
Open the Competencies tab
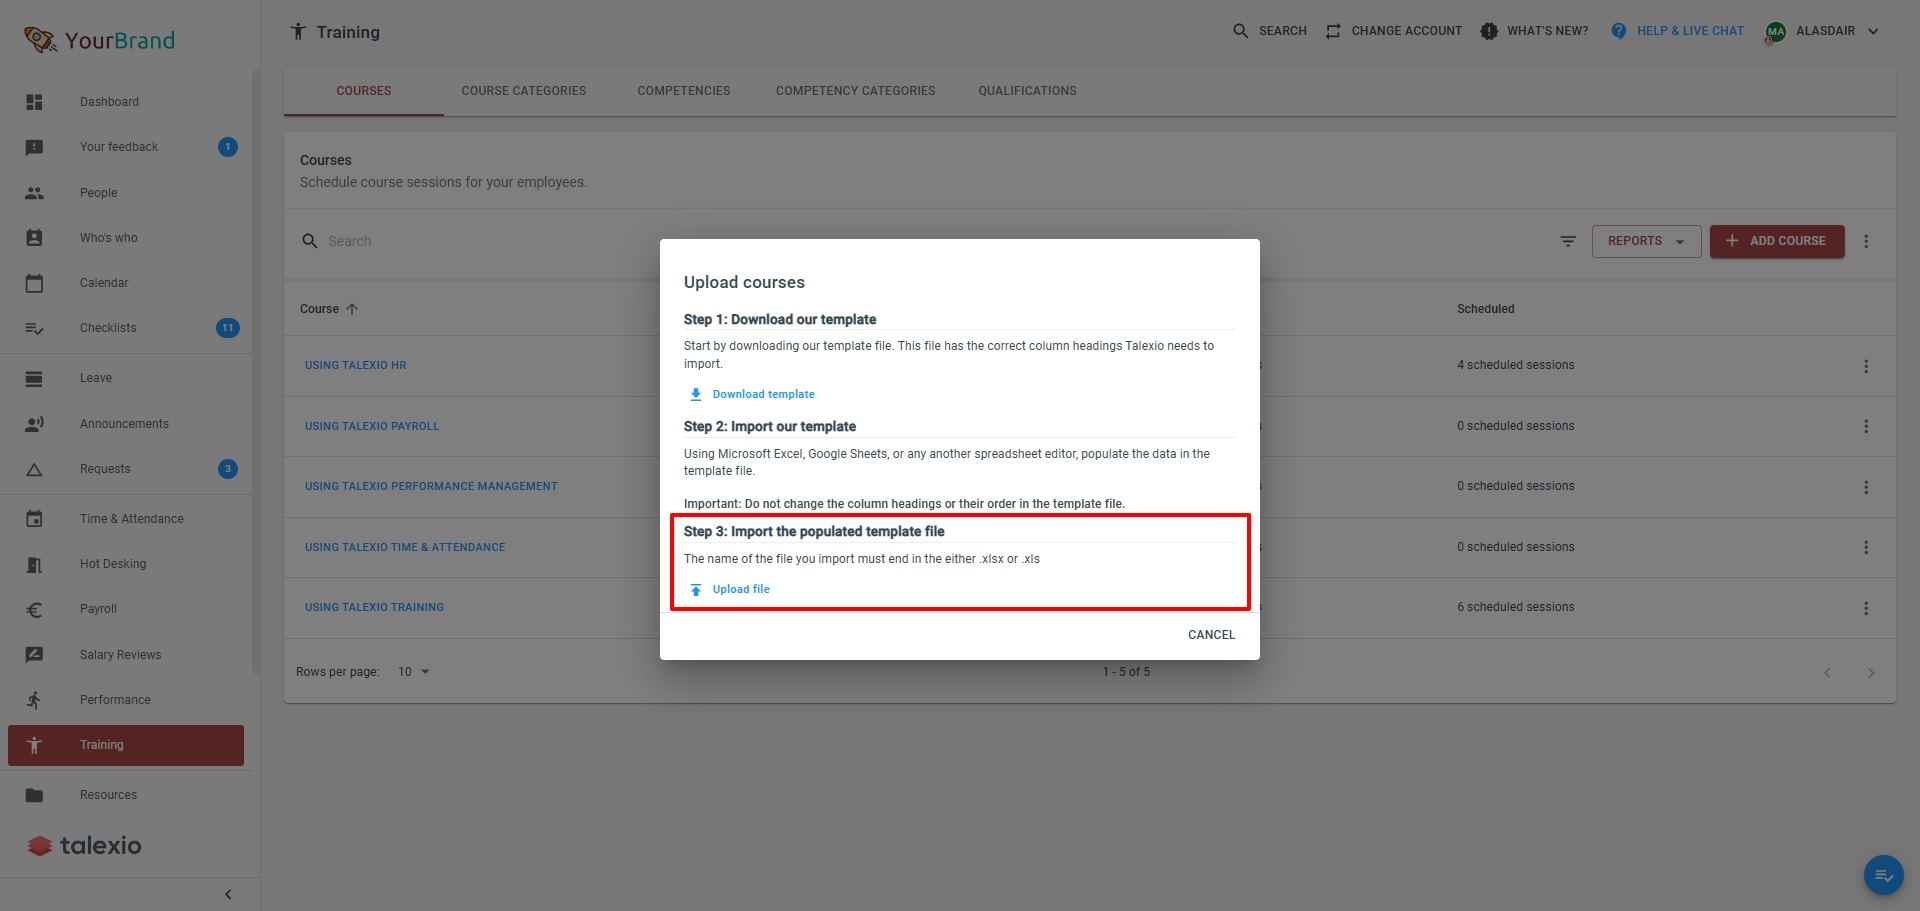coord(684,91)
